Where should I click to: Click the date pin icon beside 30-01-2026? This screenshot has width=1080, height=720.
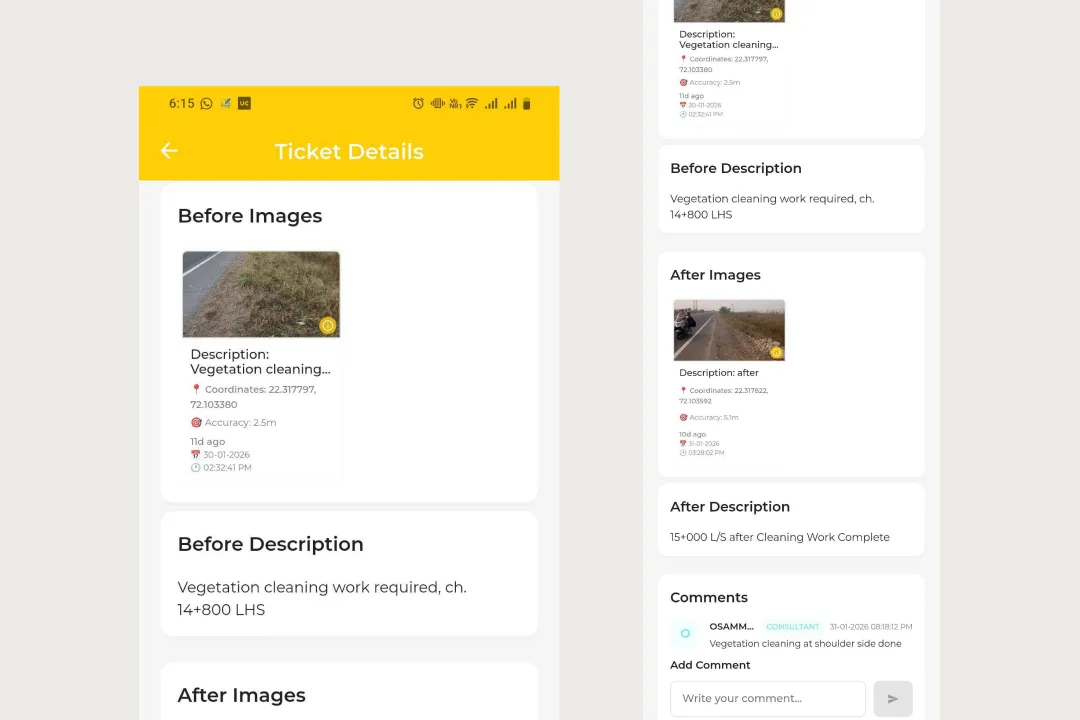pyautogui.click(x=195, y=454)
